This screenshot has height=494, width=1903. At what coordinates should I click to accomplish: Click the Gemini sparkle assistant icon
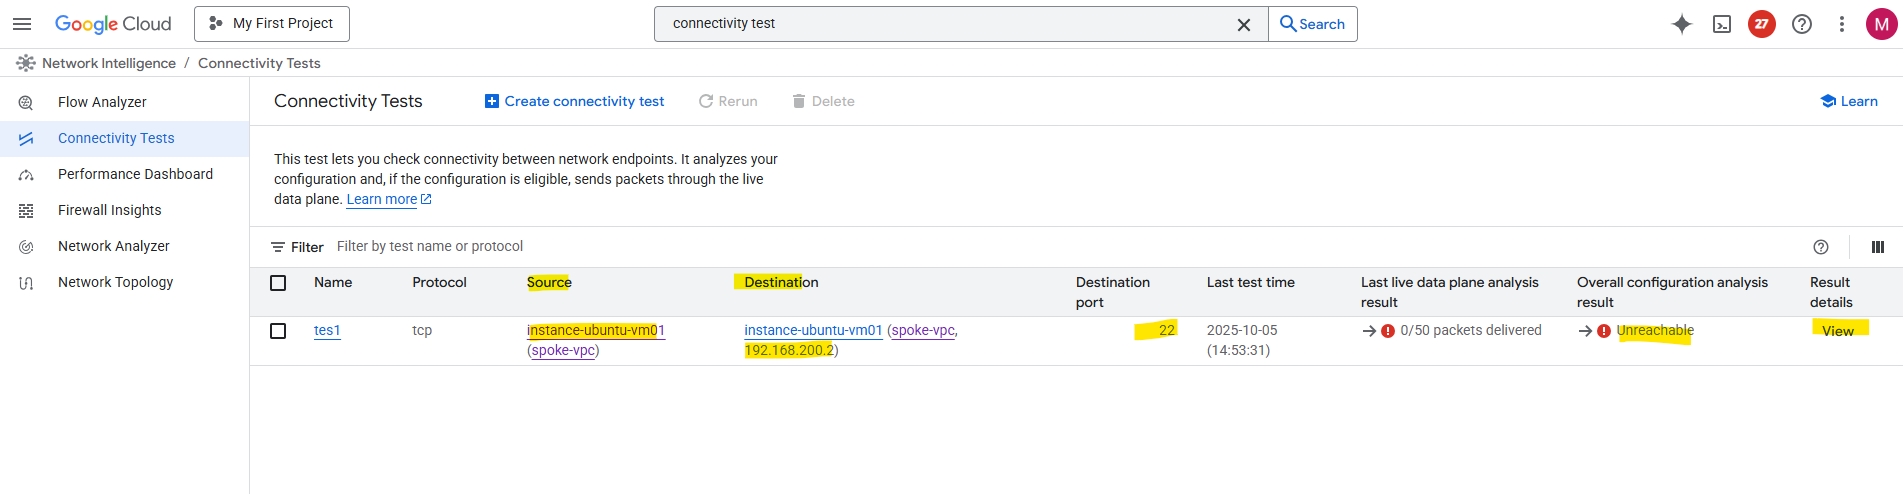coord(1682,24)
